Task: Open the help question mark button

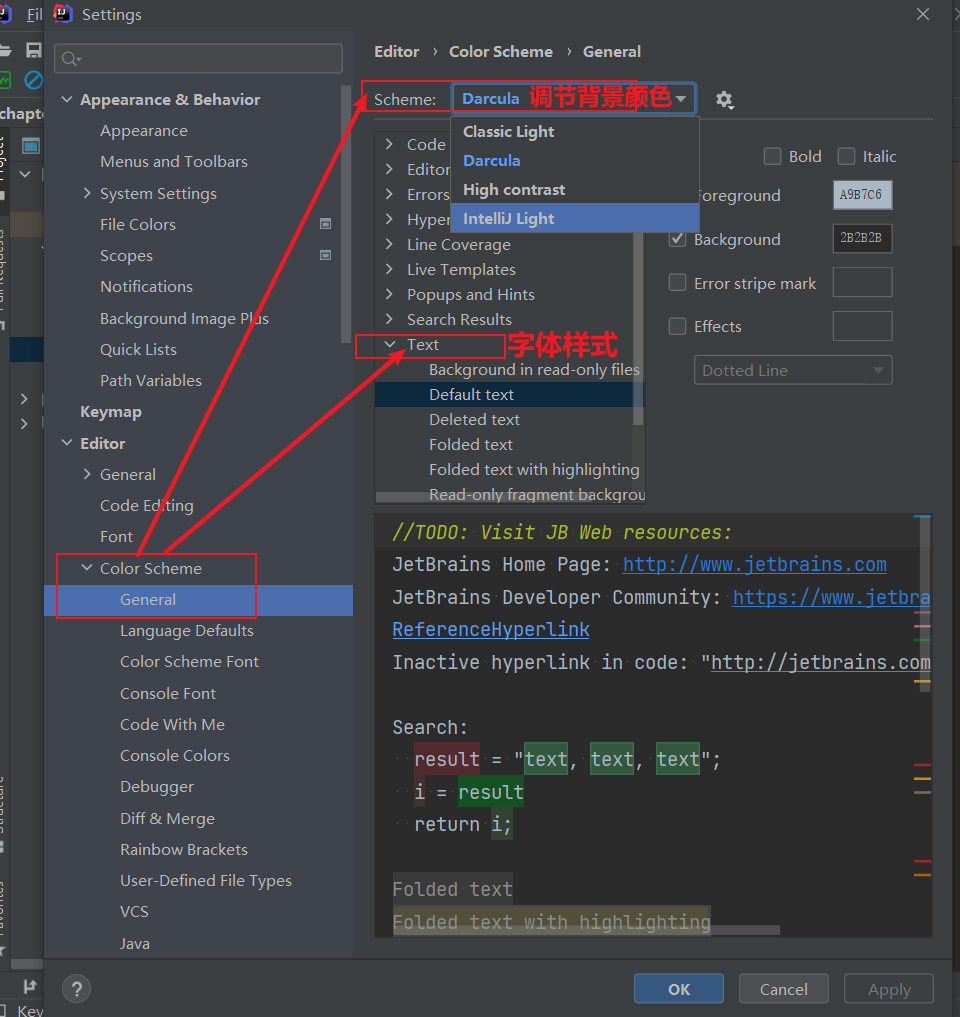Action: [x=77, y=989]
